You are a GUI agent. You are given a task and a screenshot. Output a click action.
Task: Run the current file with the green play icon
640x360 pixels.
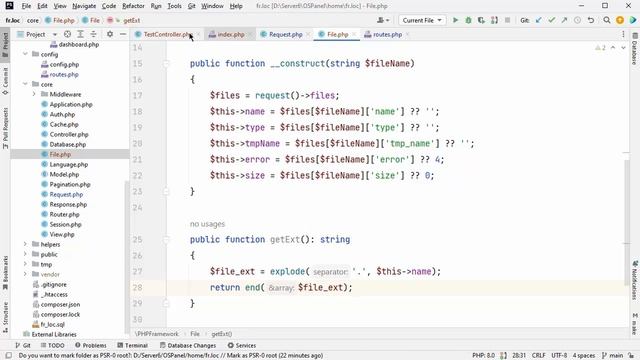[x=456, y=20]
